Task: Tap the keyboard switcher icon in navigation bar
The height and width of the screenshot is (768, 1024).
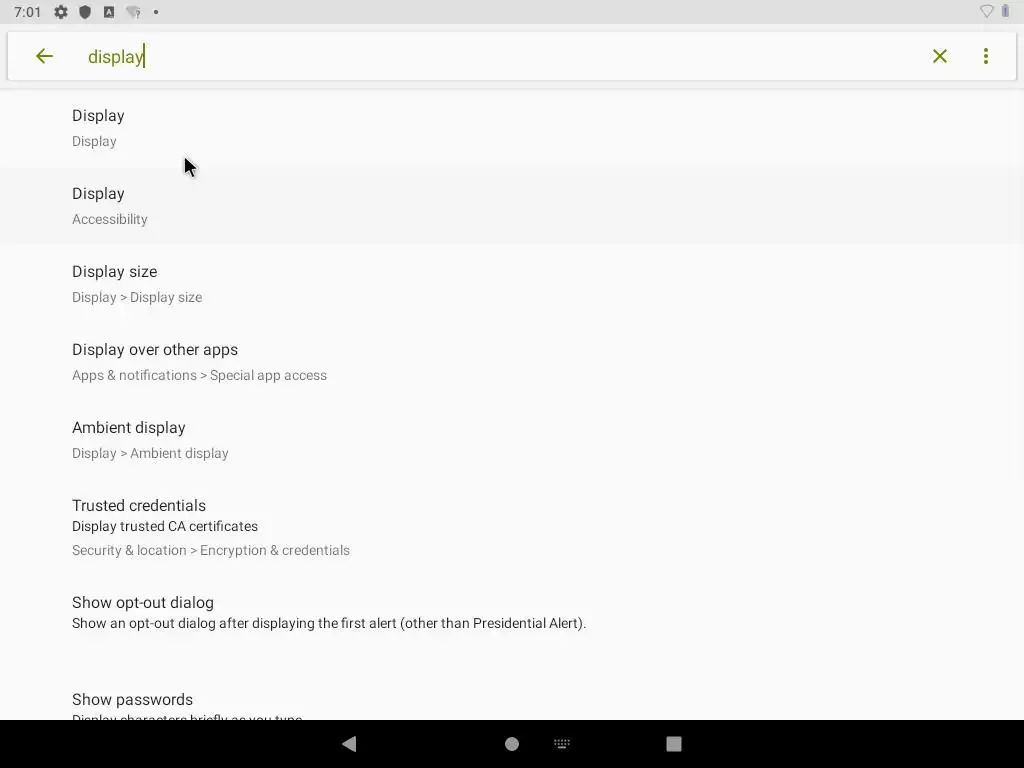Action: pos(562,743)
